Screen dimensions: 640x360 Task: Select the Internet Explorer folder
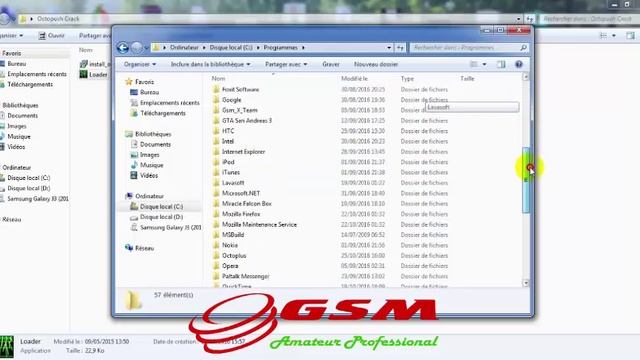(243, 152)
